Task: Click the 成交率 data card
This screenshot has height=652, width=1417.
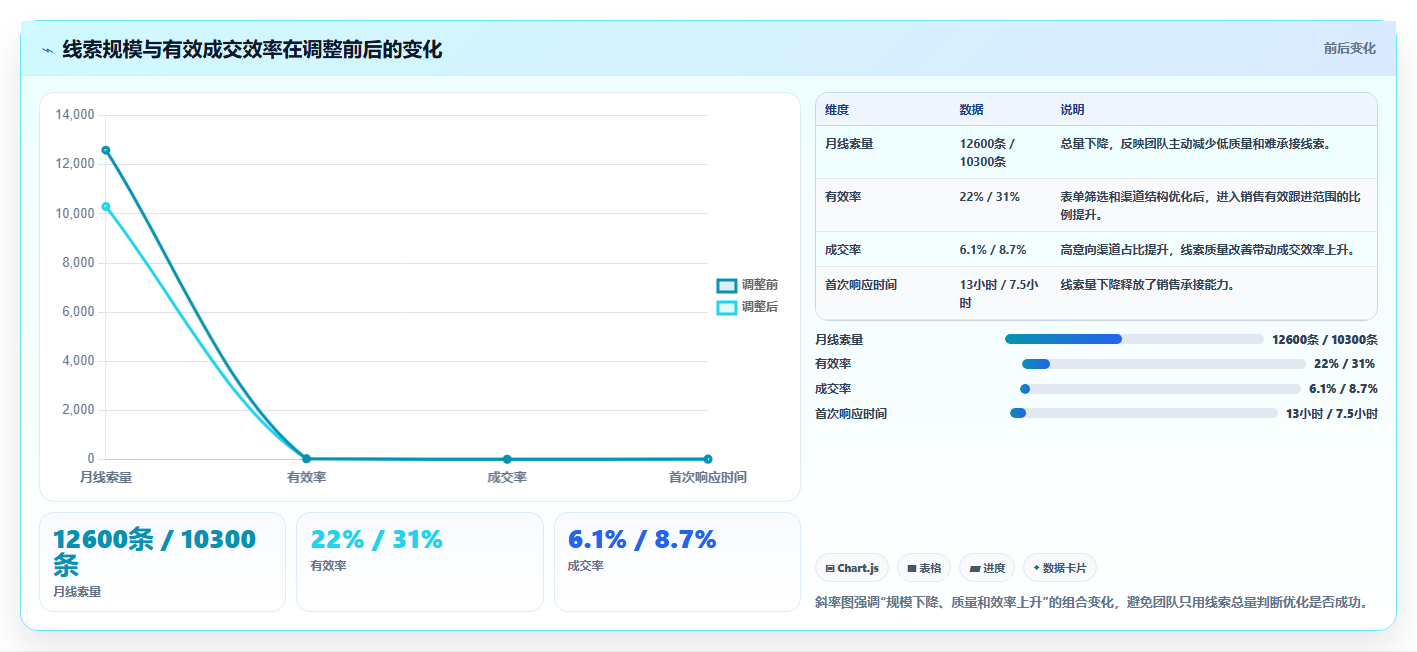Action: pos(678,562)
